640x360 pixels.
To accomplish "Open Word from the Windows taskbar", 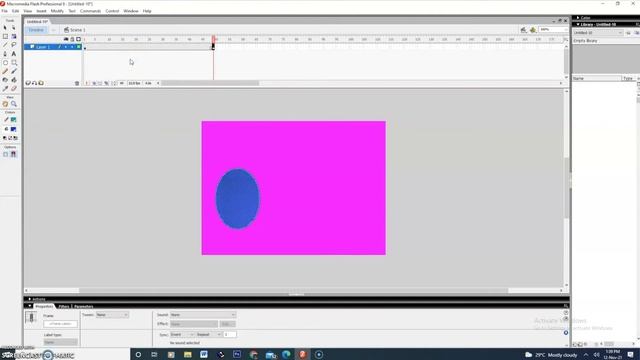I will pyautogui.click(x=204, y=354).
